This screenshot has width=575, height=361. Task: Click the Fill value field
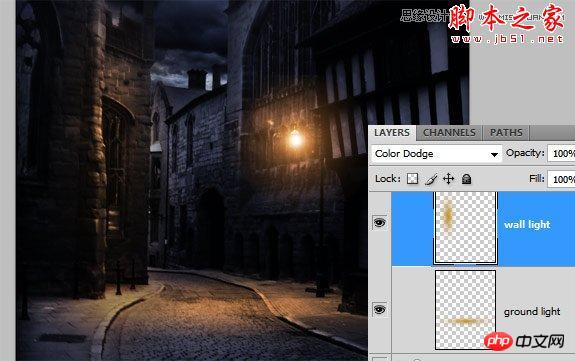click(x=561, y=179)
